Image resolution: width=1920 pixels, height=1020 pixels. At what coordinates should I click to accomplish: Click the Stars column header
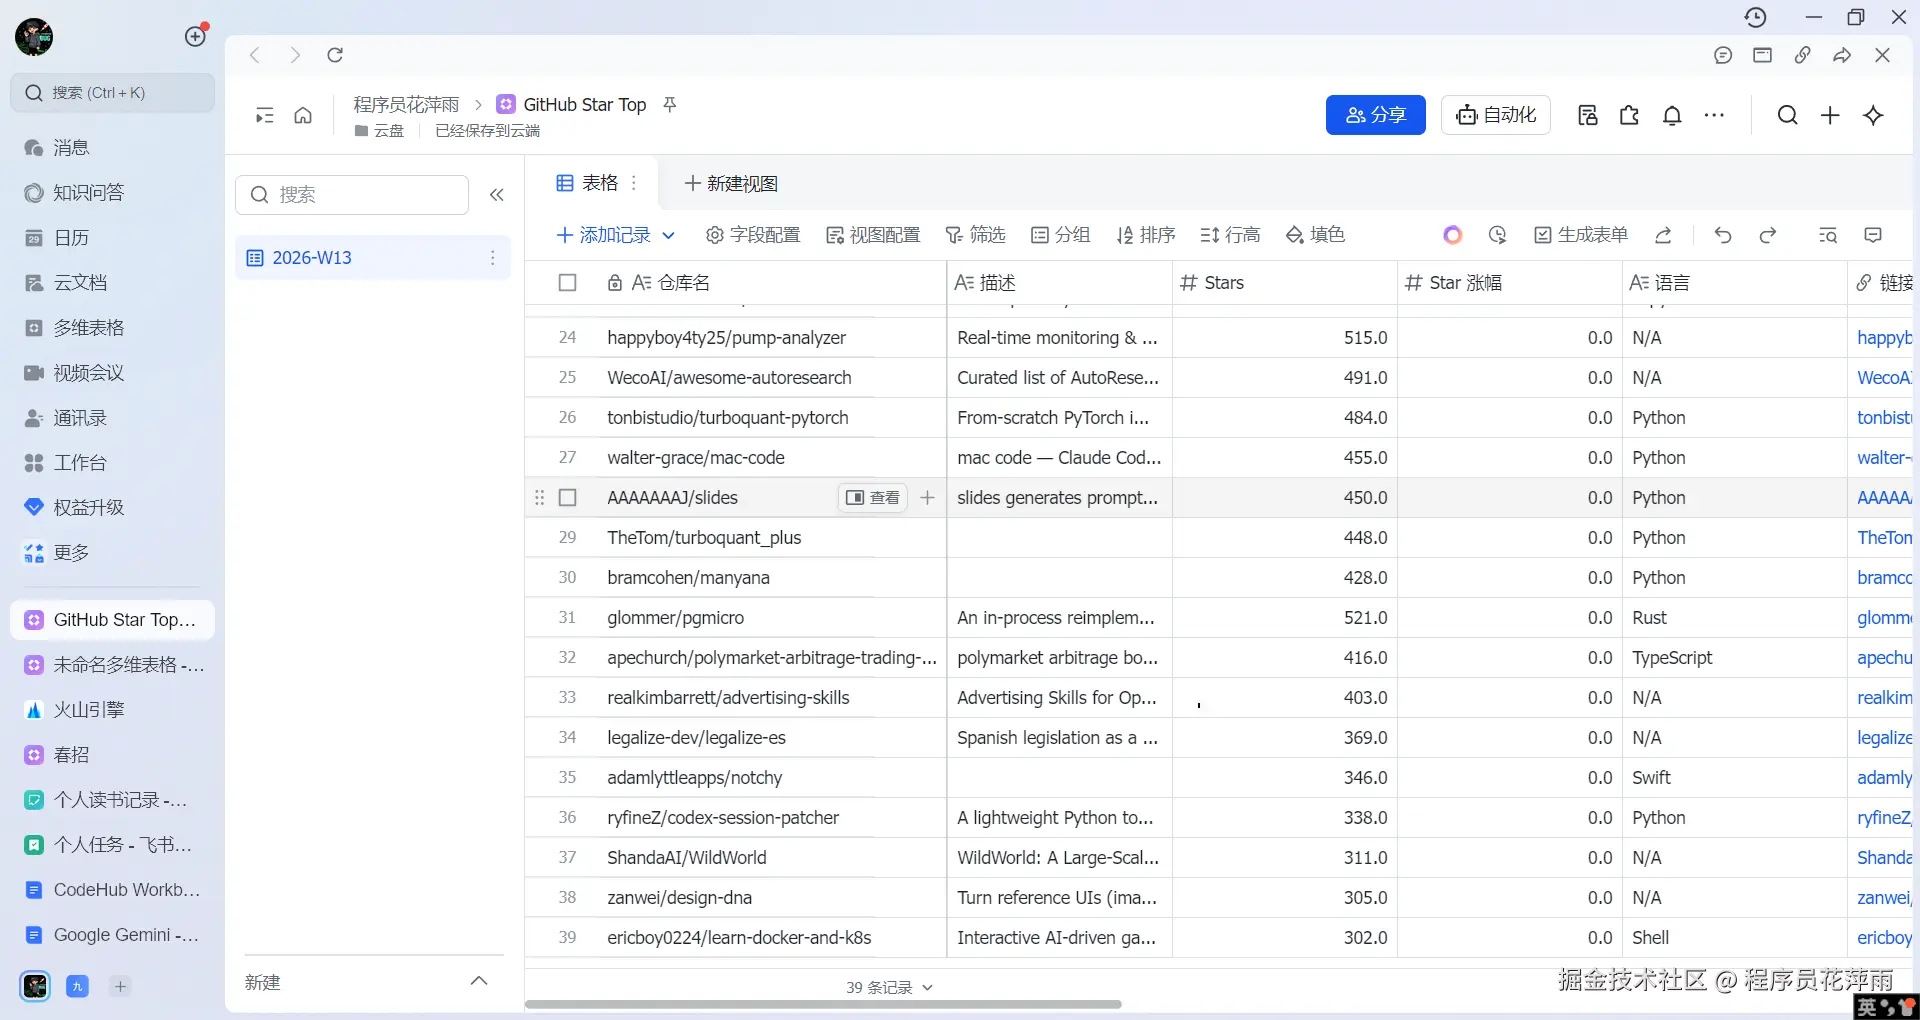[x=1285, y=283]
